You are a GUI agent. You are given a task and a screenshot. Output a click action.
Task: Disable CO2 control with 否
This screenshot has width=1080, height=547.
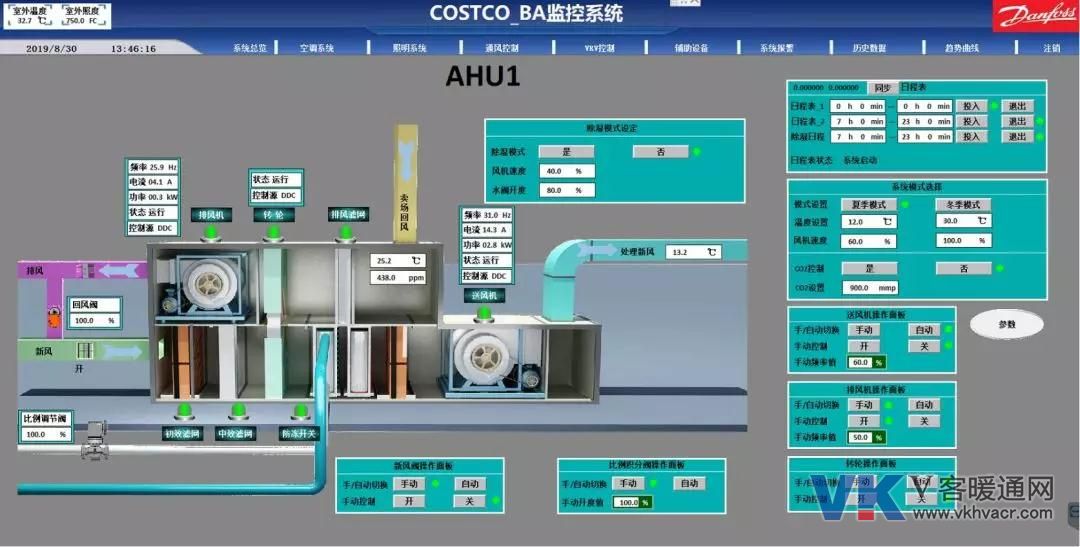tap(964, 269)
